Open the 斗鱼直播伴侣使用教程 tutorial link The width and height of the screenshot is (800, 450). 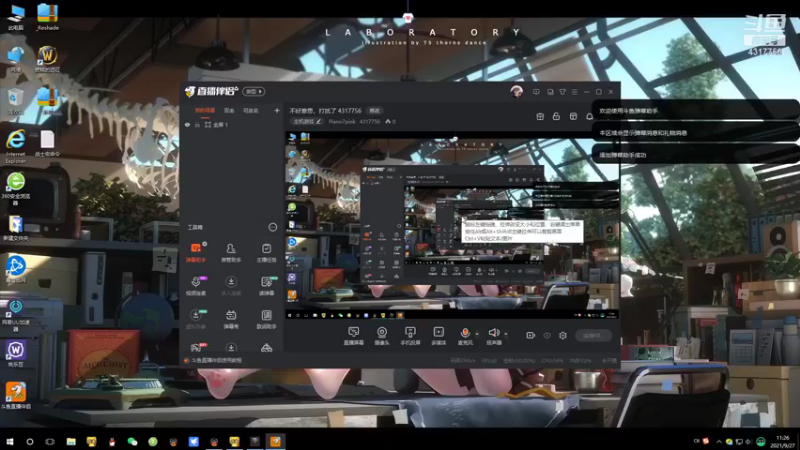(x=216, y=360)
